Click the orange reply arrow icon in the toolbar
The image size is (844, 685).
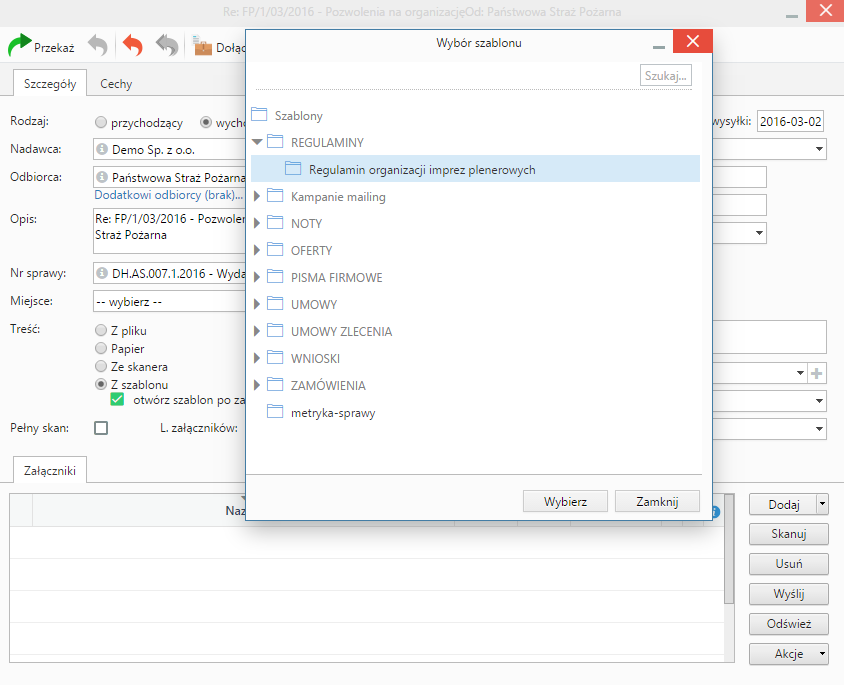tap(132, 46)
